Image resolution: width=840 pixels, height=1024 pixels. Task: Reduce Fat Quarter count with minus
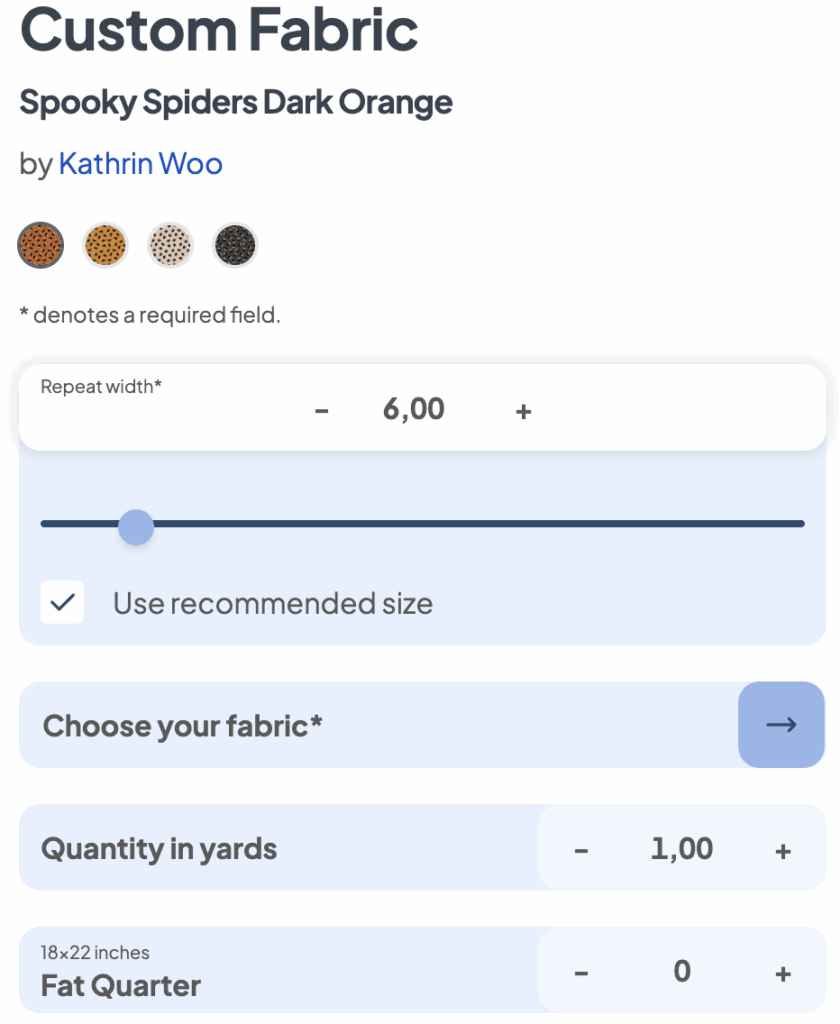[581, 973]
